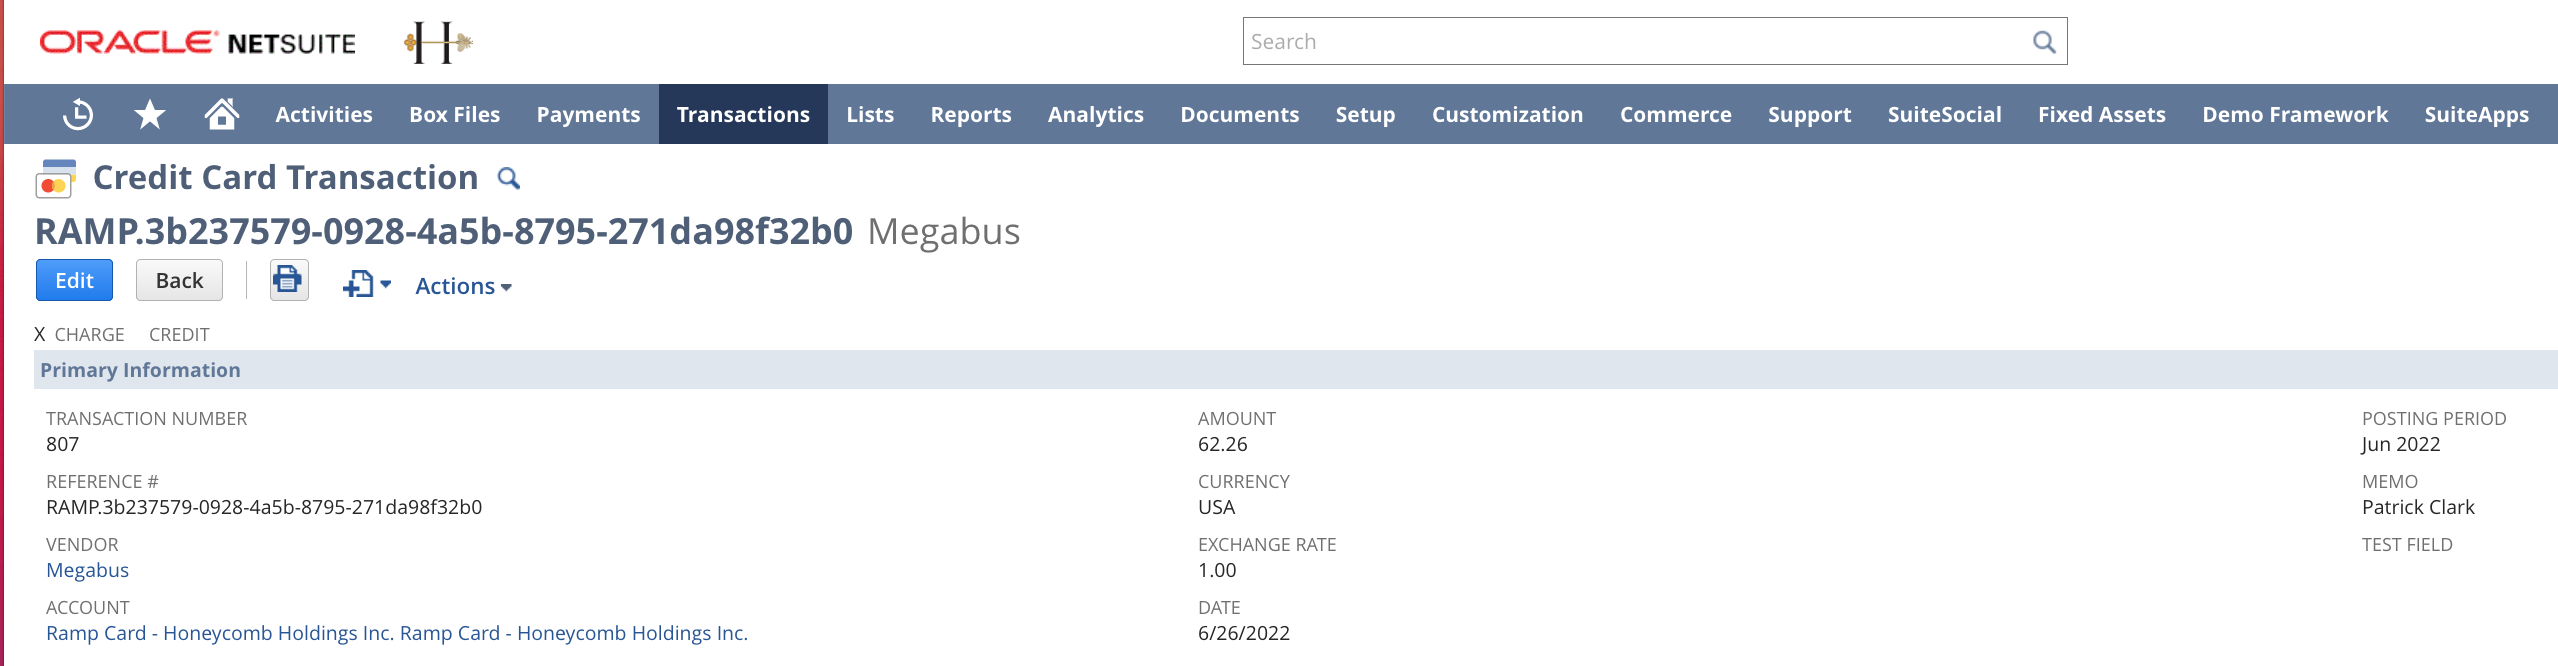Open the Ramp Card - Honeycomb Holdings account link
Viewport: 2558px width, 666px height.
(x=397, y=633)
